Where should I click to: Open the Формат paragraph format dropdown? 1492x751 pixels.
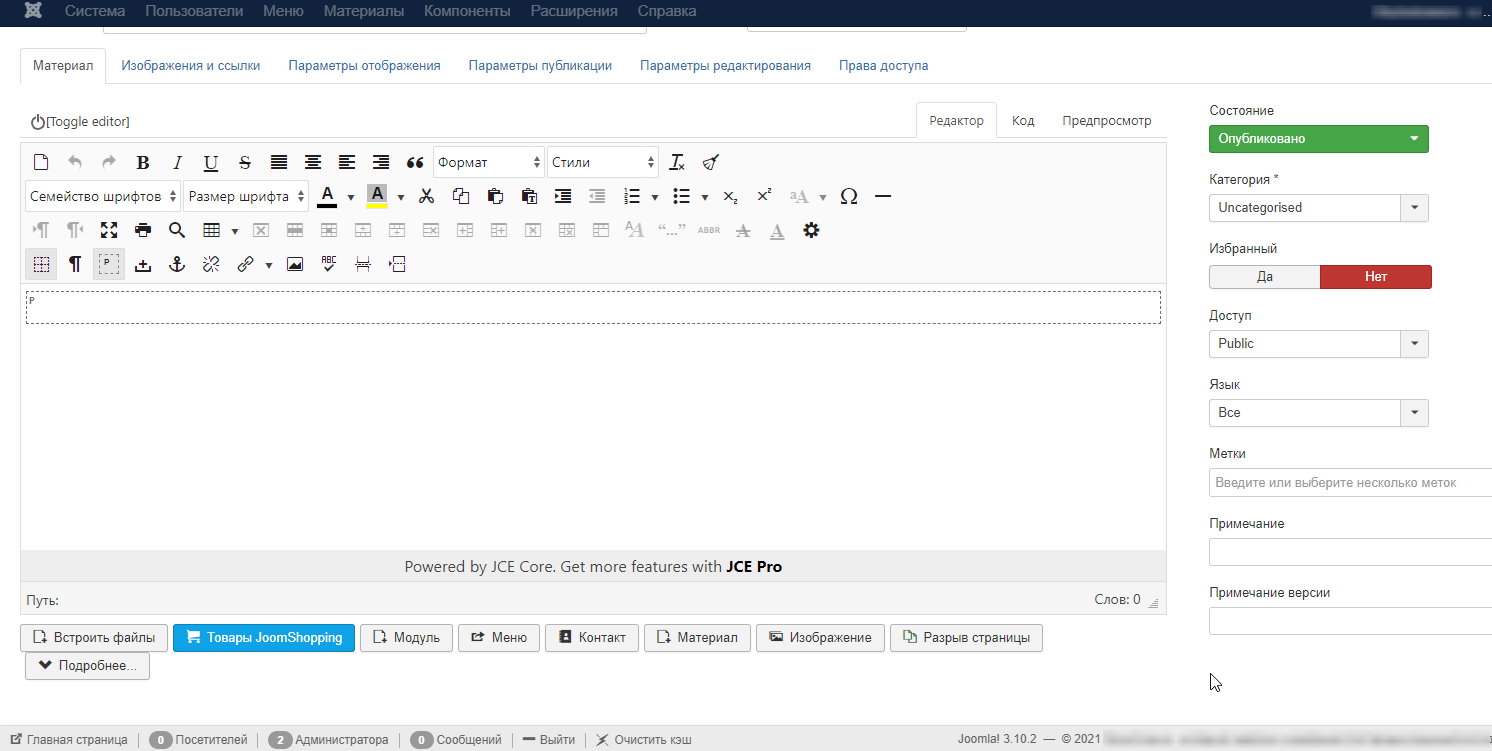(x=489, y=162)
